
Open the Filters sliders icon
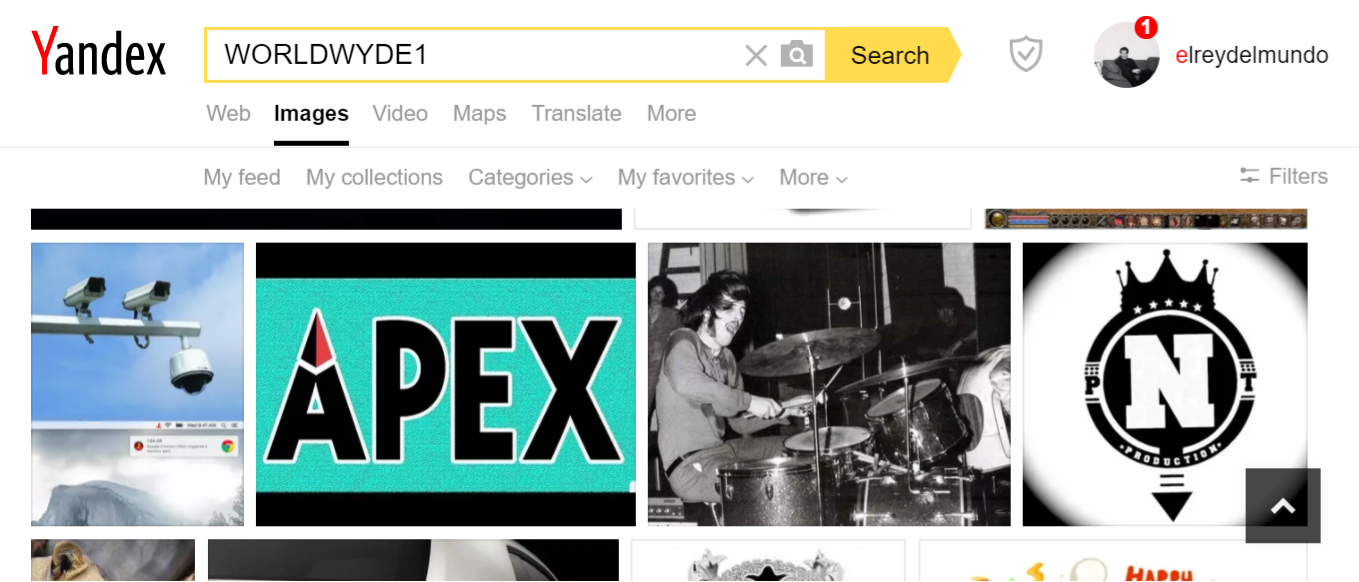point(1249,176)
